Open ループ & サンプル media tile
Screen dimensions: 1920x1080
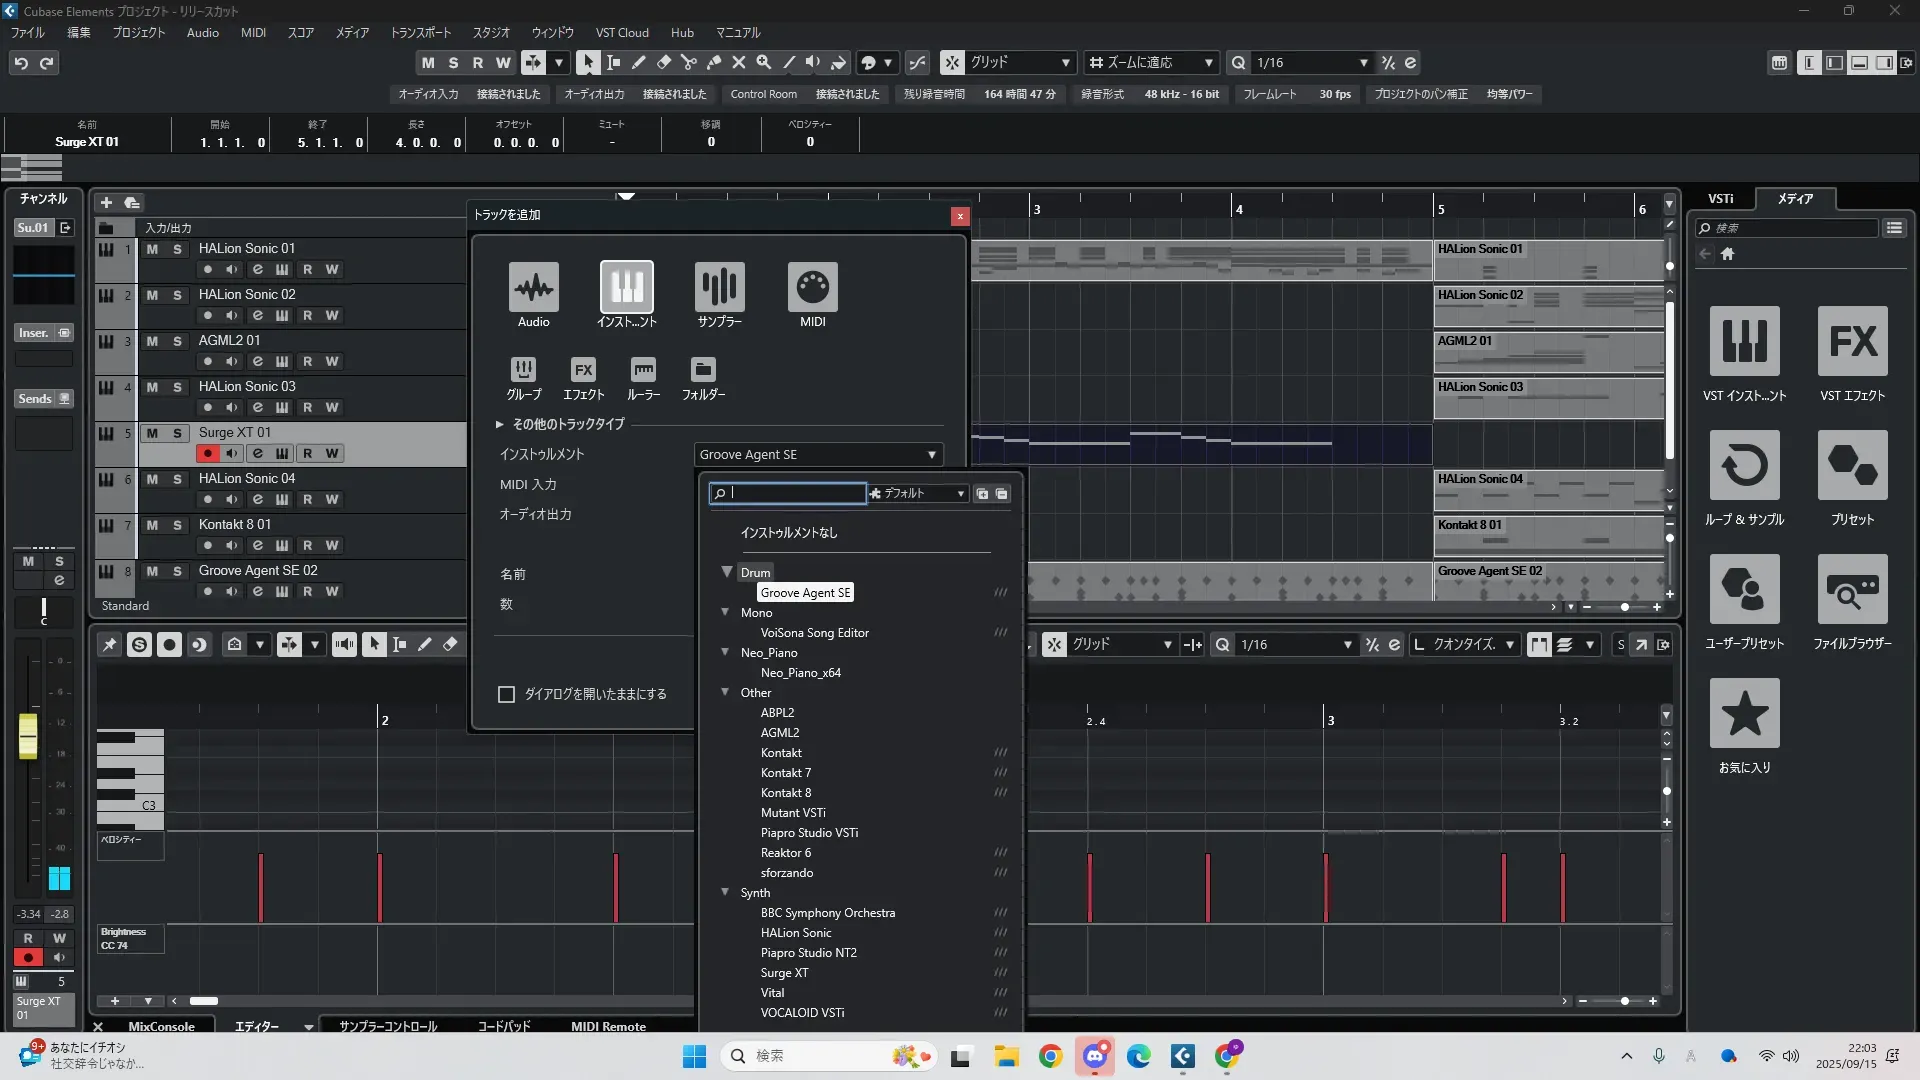click(x=1744, y=466)
